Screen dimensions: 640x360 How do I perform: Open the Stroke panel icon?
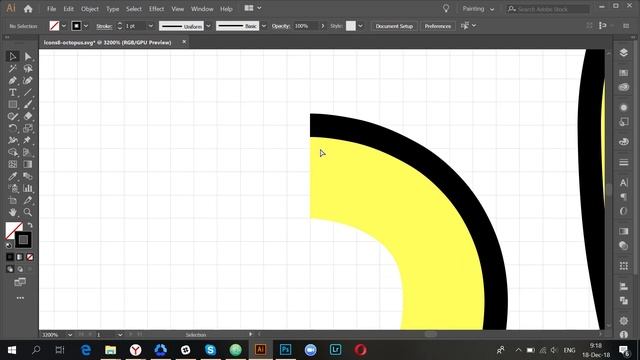pyautogui.click(x=623, y=162)
